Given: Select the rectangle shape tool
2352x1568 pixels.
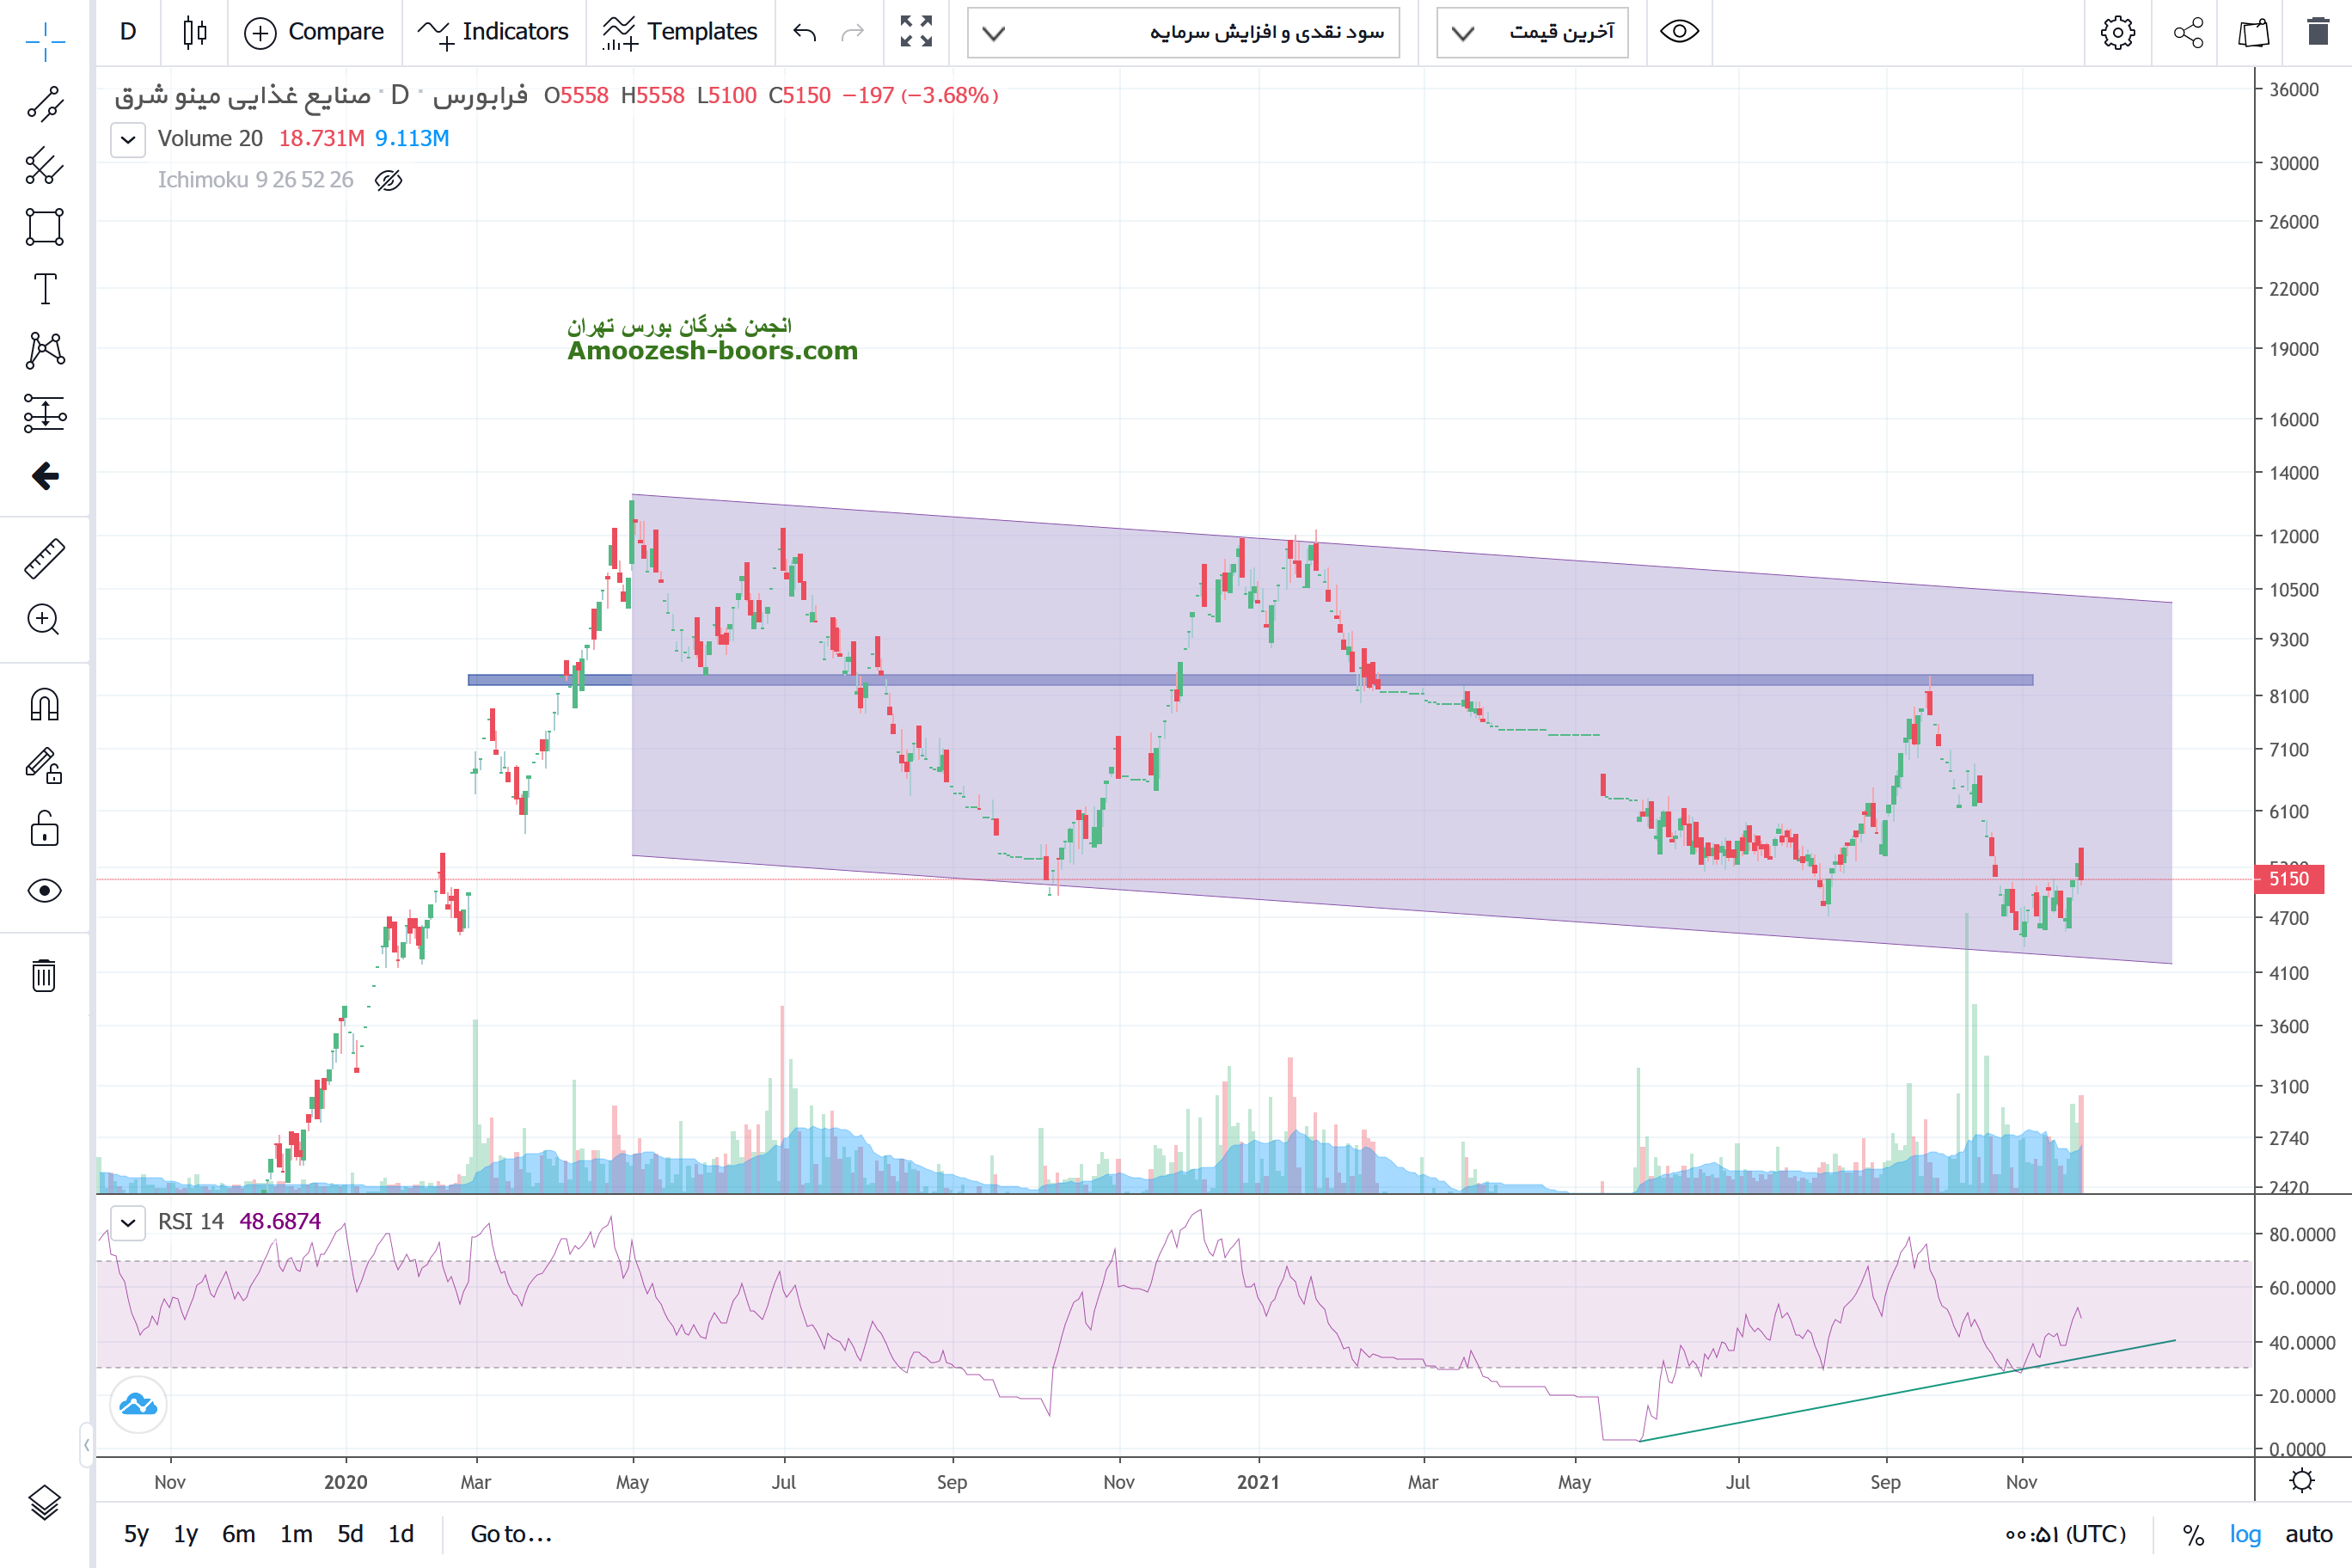Looking at the screenshot, I should 45,227.
